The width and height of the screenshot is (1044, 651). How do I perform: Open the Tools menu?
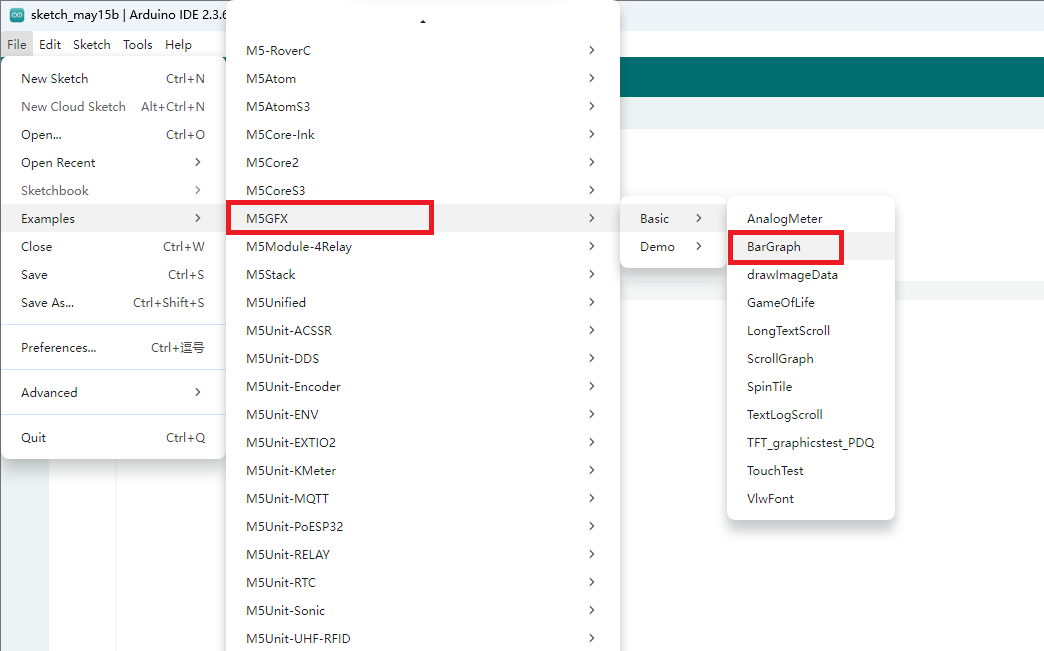138,45
